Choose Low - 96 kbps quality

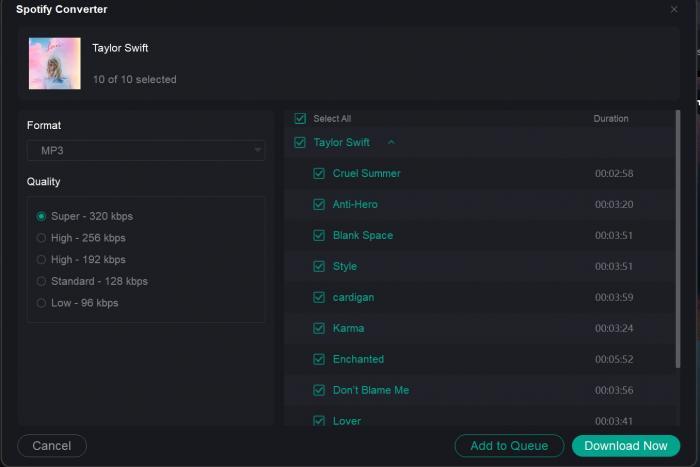tap(41, 303)
